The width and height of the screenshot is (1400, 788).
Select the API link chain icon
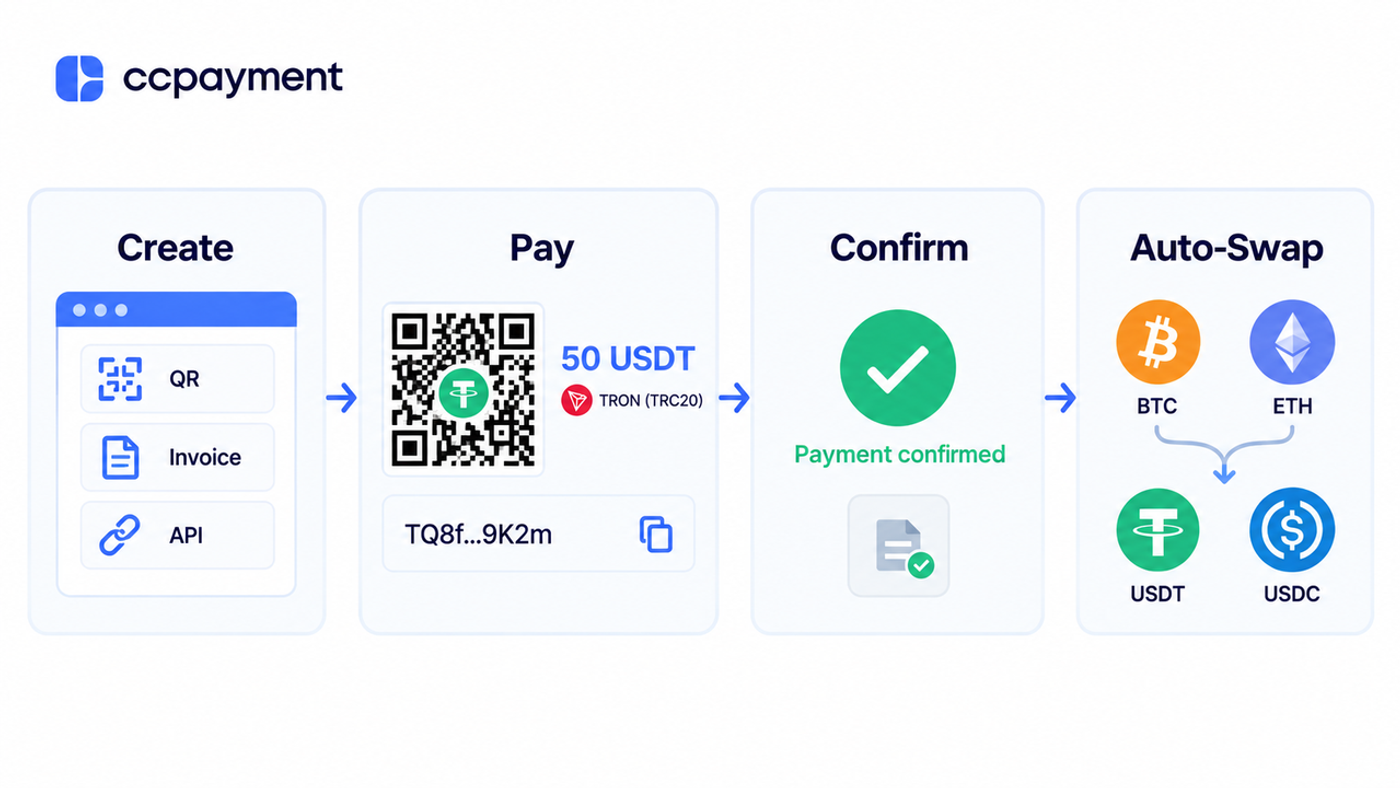[x=120, y=535]
